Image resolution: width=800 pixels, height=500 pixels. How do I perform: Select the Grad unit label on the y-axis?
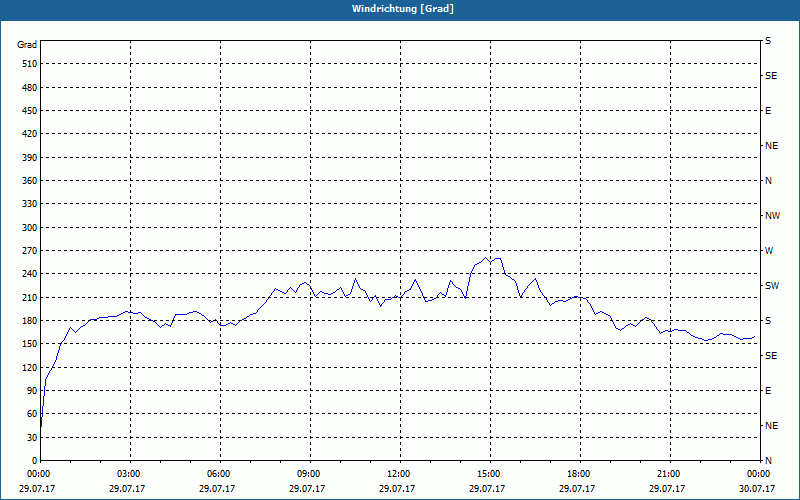[27, 45]
